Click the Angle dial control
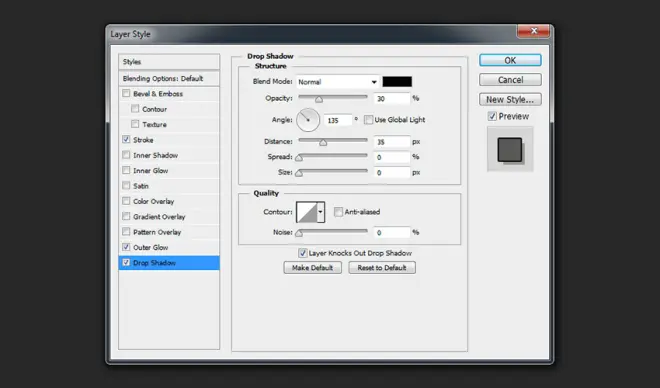The image size is (660, 388). tap(308, 120)
